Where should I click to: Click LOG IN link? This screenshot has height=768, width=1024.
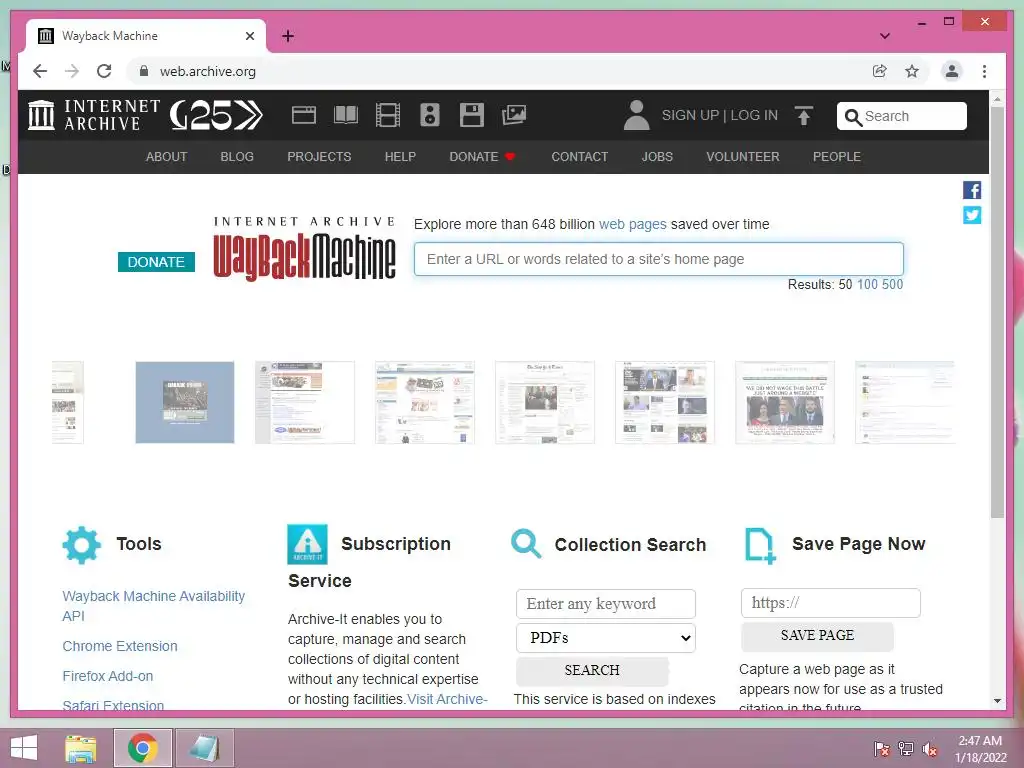(x=754, y=116)
